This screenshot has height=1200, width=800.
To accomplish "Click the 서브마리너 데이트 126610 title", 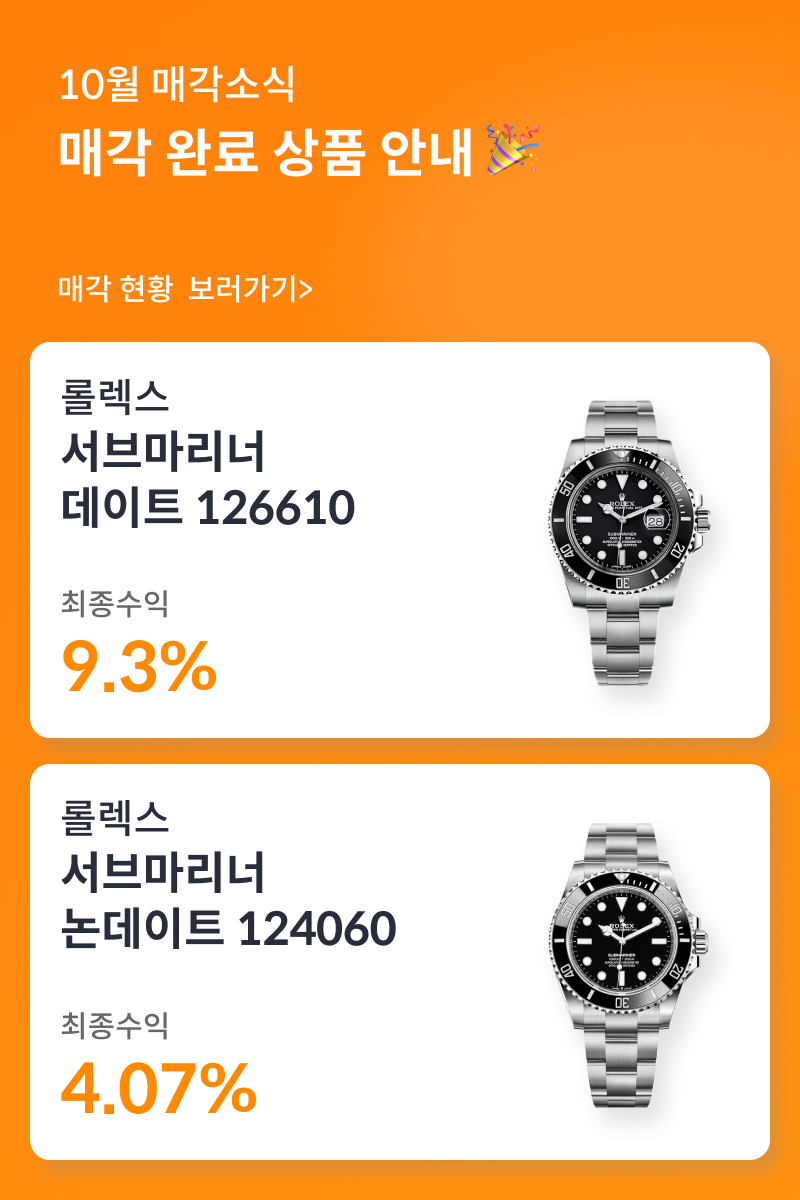I will tap(208, 480).
